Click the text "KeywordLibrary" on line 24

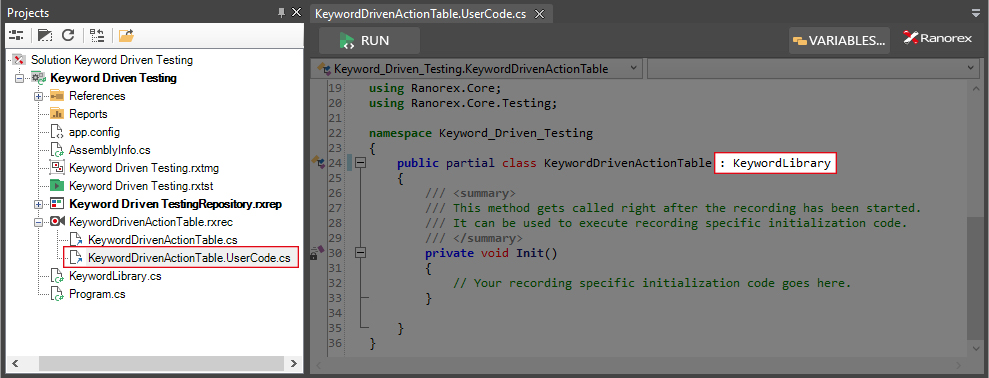[x=781, y=163]
